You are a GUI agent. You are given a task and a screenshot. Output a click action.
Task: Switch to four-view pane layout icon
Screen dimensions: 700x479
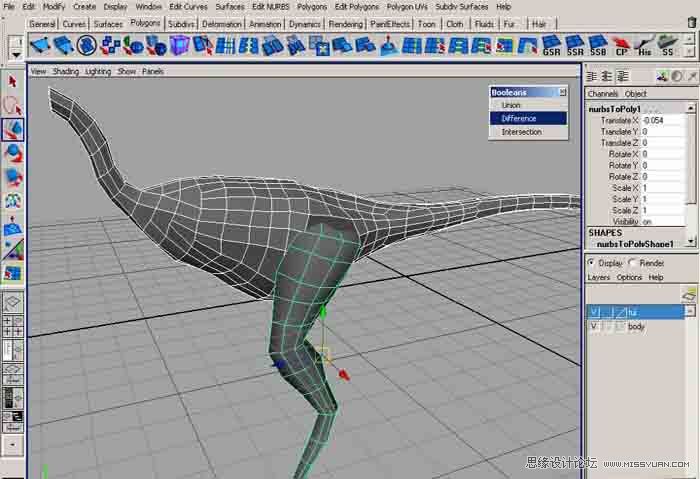13,326
